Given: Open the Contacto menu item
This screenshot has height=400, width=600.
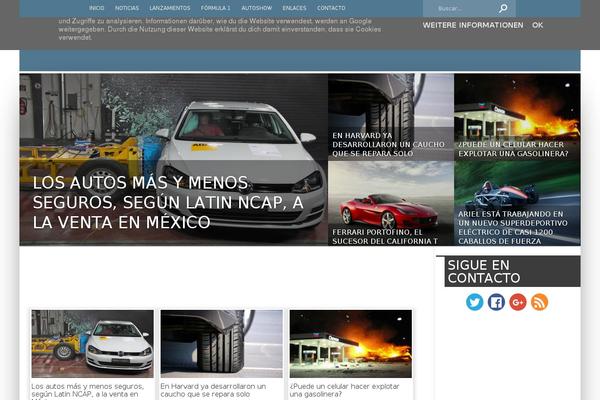Looking at the screenshot, I should point(331,8).
